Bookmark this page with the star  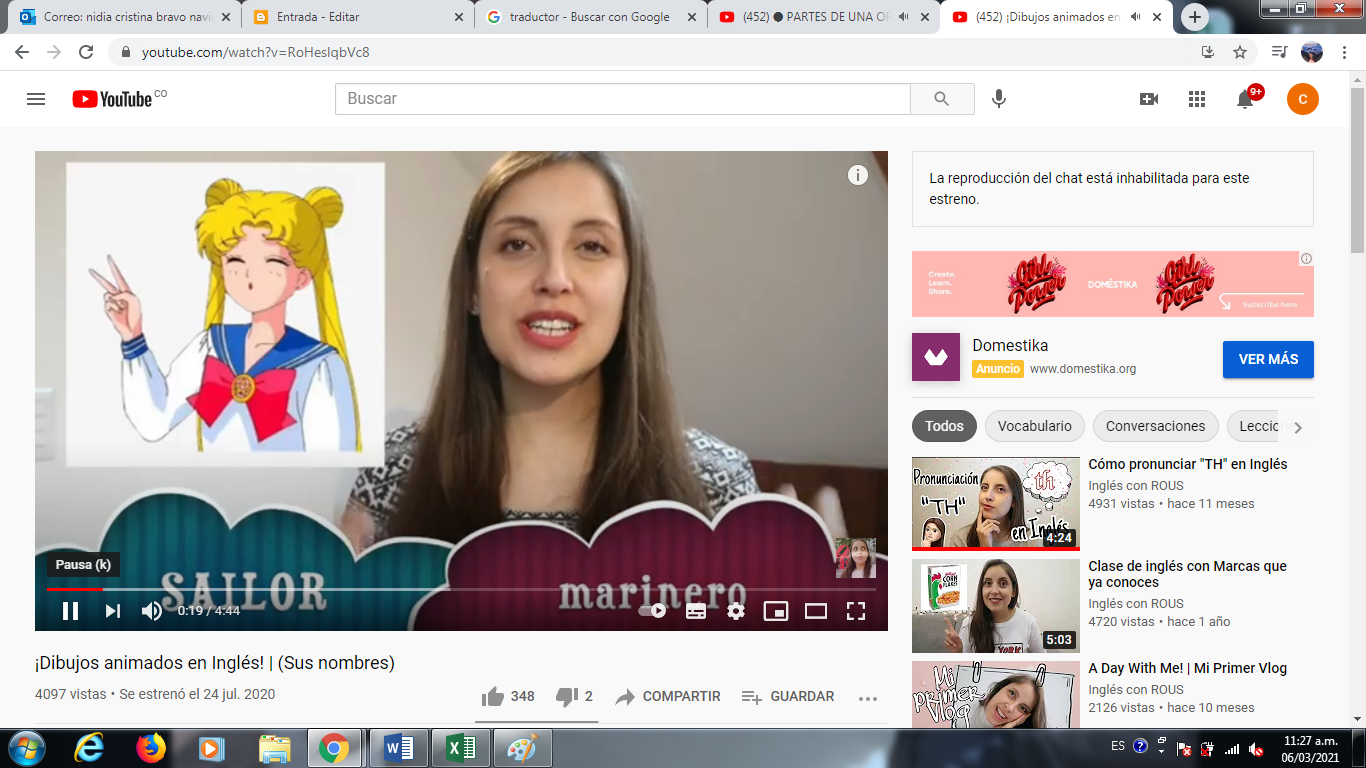(x=1240, y=52)
